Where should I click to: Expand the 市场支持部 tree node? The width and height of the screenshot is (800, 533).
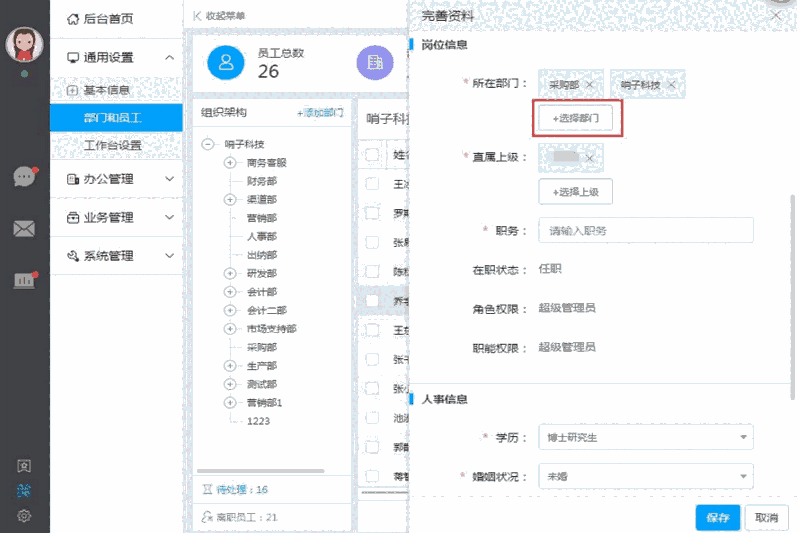230,328
